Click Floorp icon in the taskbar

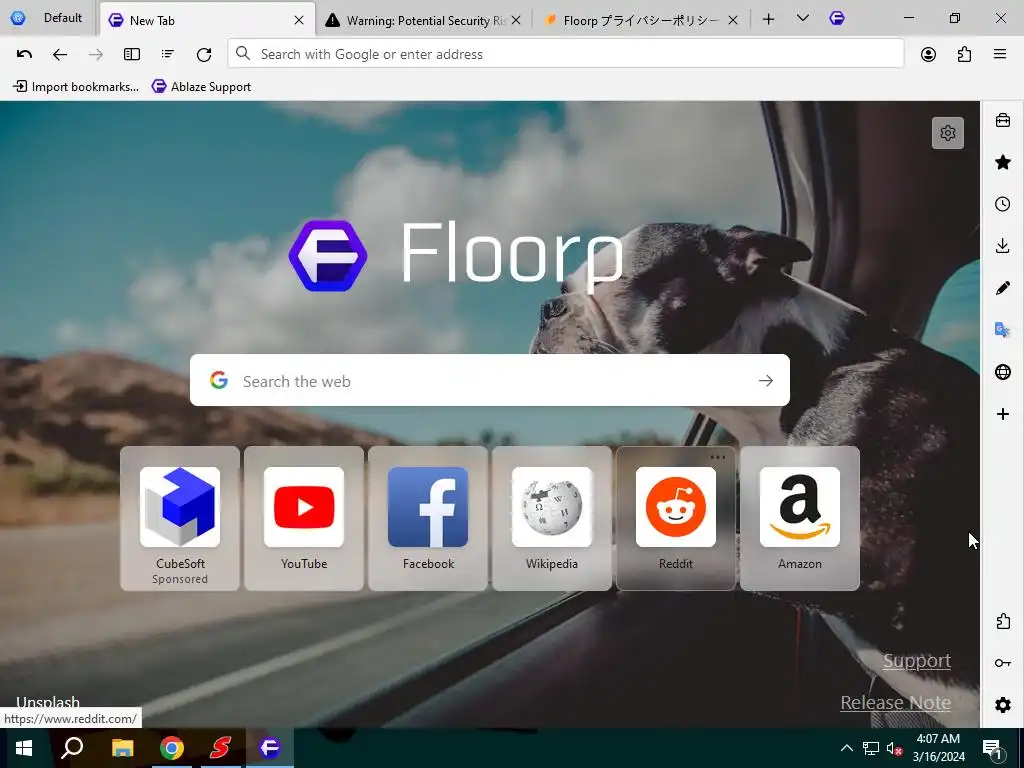[270, 748]
